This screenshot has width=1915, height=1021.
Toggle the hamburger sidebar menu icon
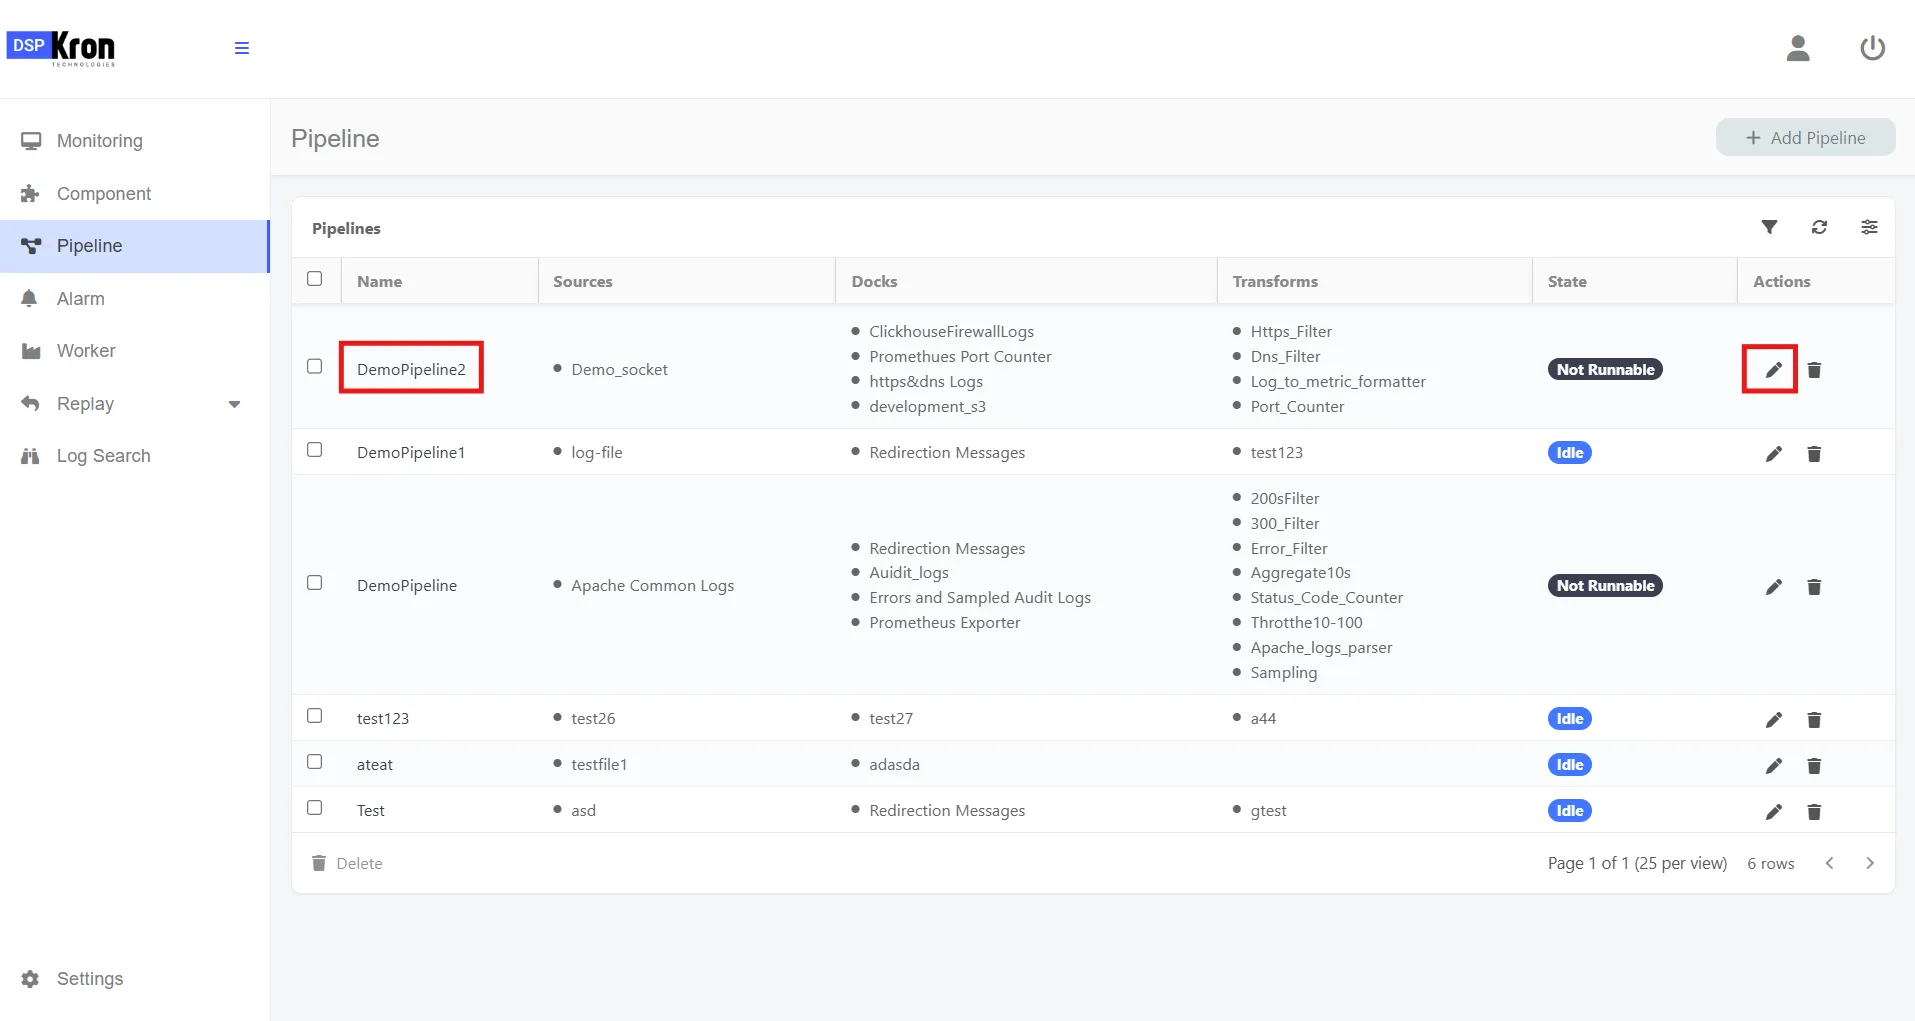coord(241,48)
